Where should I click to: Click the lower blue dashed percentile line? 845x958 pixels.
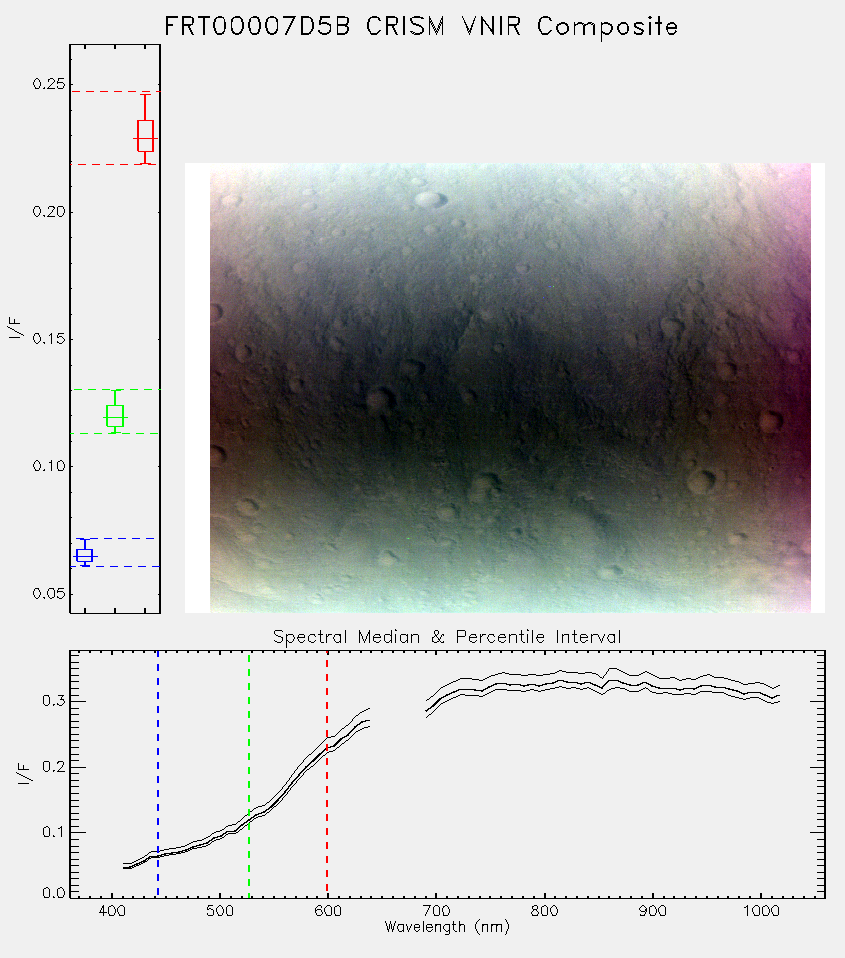click(115, 566)
